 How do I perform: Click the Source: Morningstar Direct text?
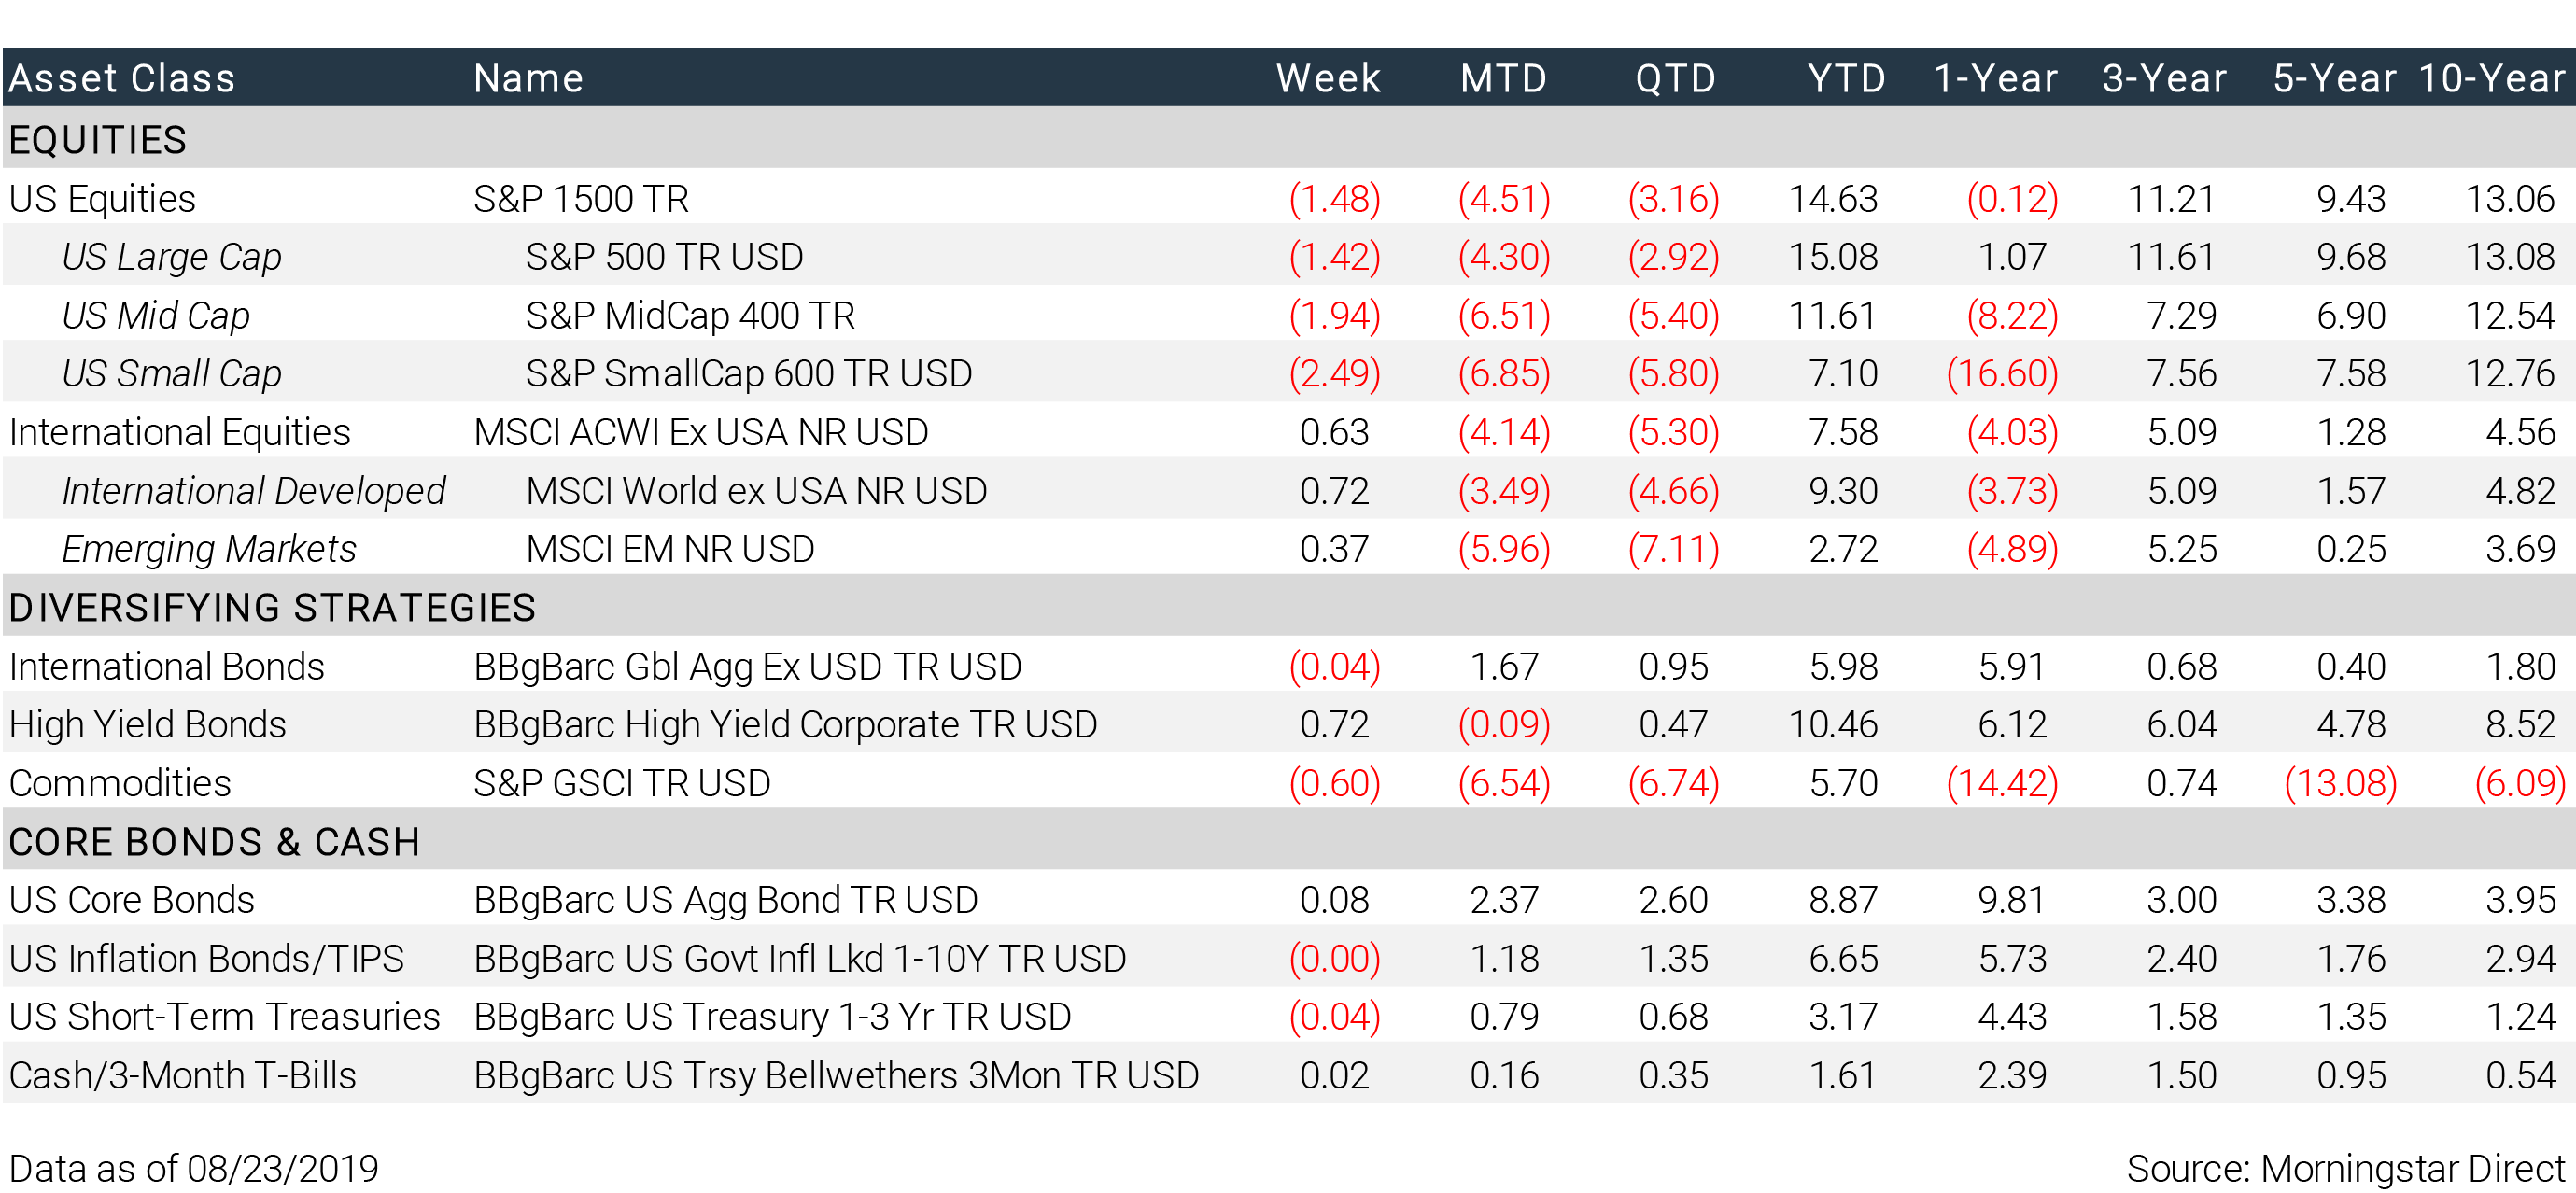(2346, 1168)
